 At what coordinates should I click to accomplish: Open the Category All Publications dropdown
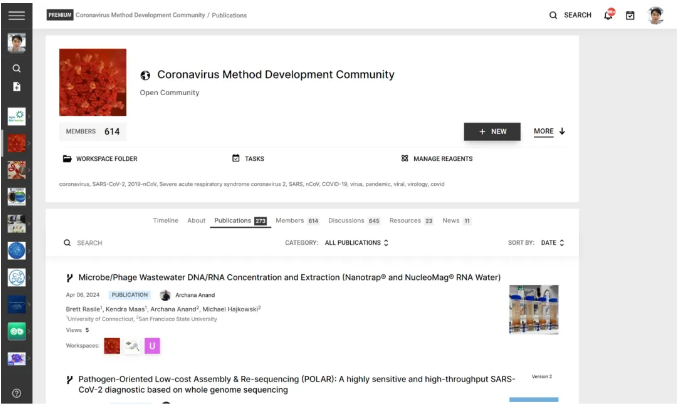(x=358, y=243)
